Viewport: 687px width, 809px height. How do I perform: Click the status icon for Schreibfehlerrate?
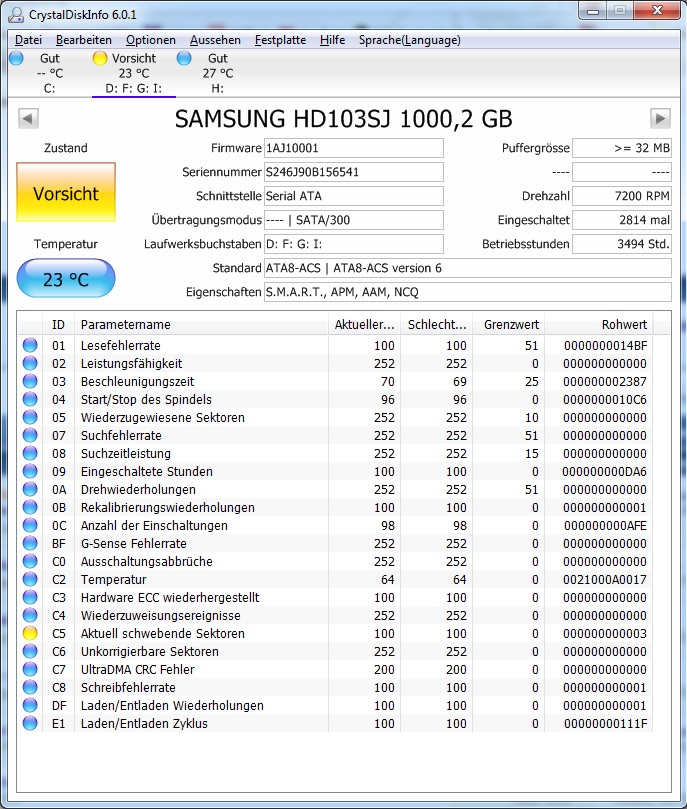(30, 687)
